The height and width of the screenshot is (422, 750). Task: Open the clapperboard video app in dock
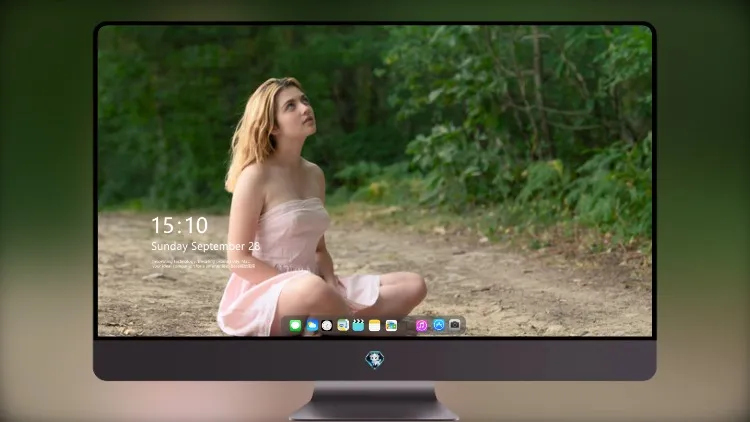[x=358, y=325]
